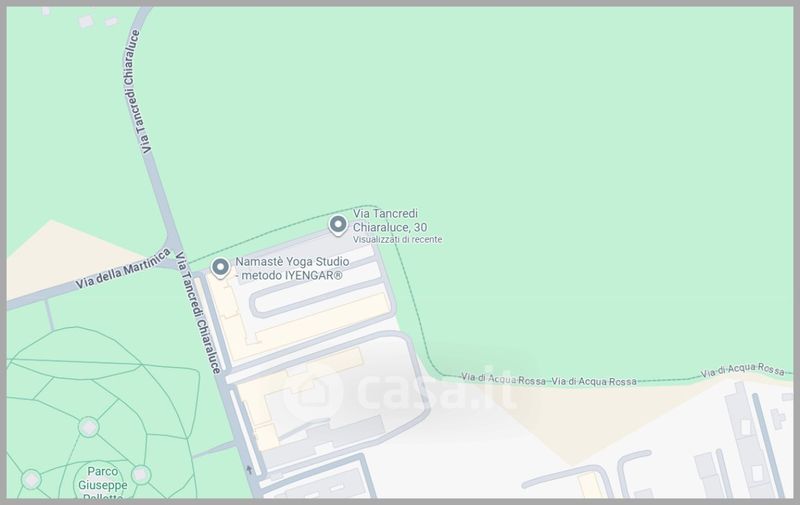The image size is (800, 505).
Task: Select the small yellow building at bottom right
Action: pos(590,485)
